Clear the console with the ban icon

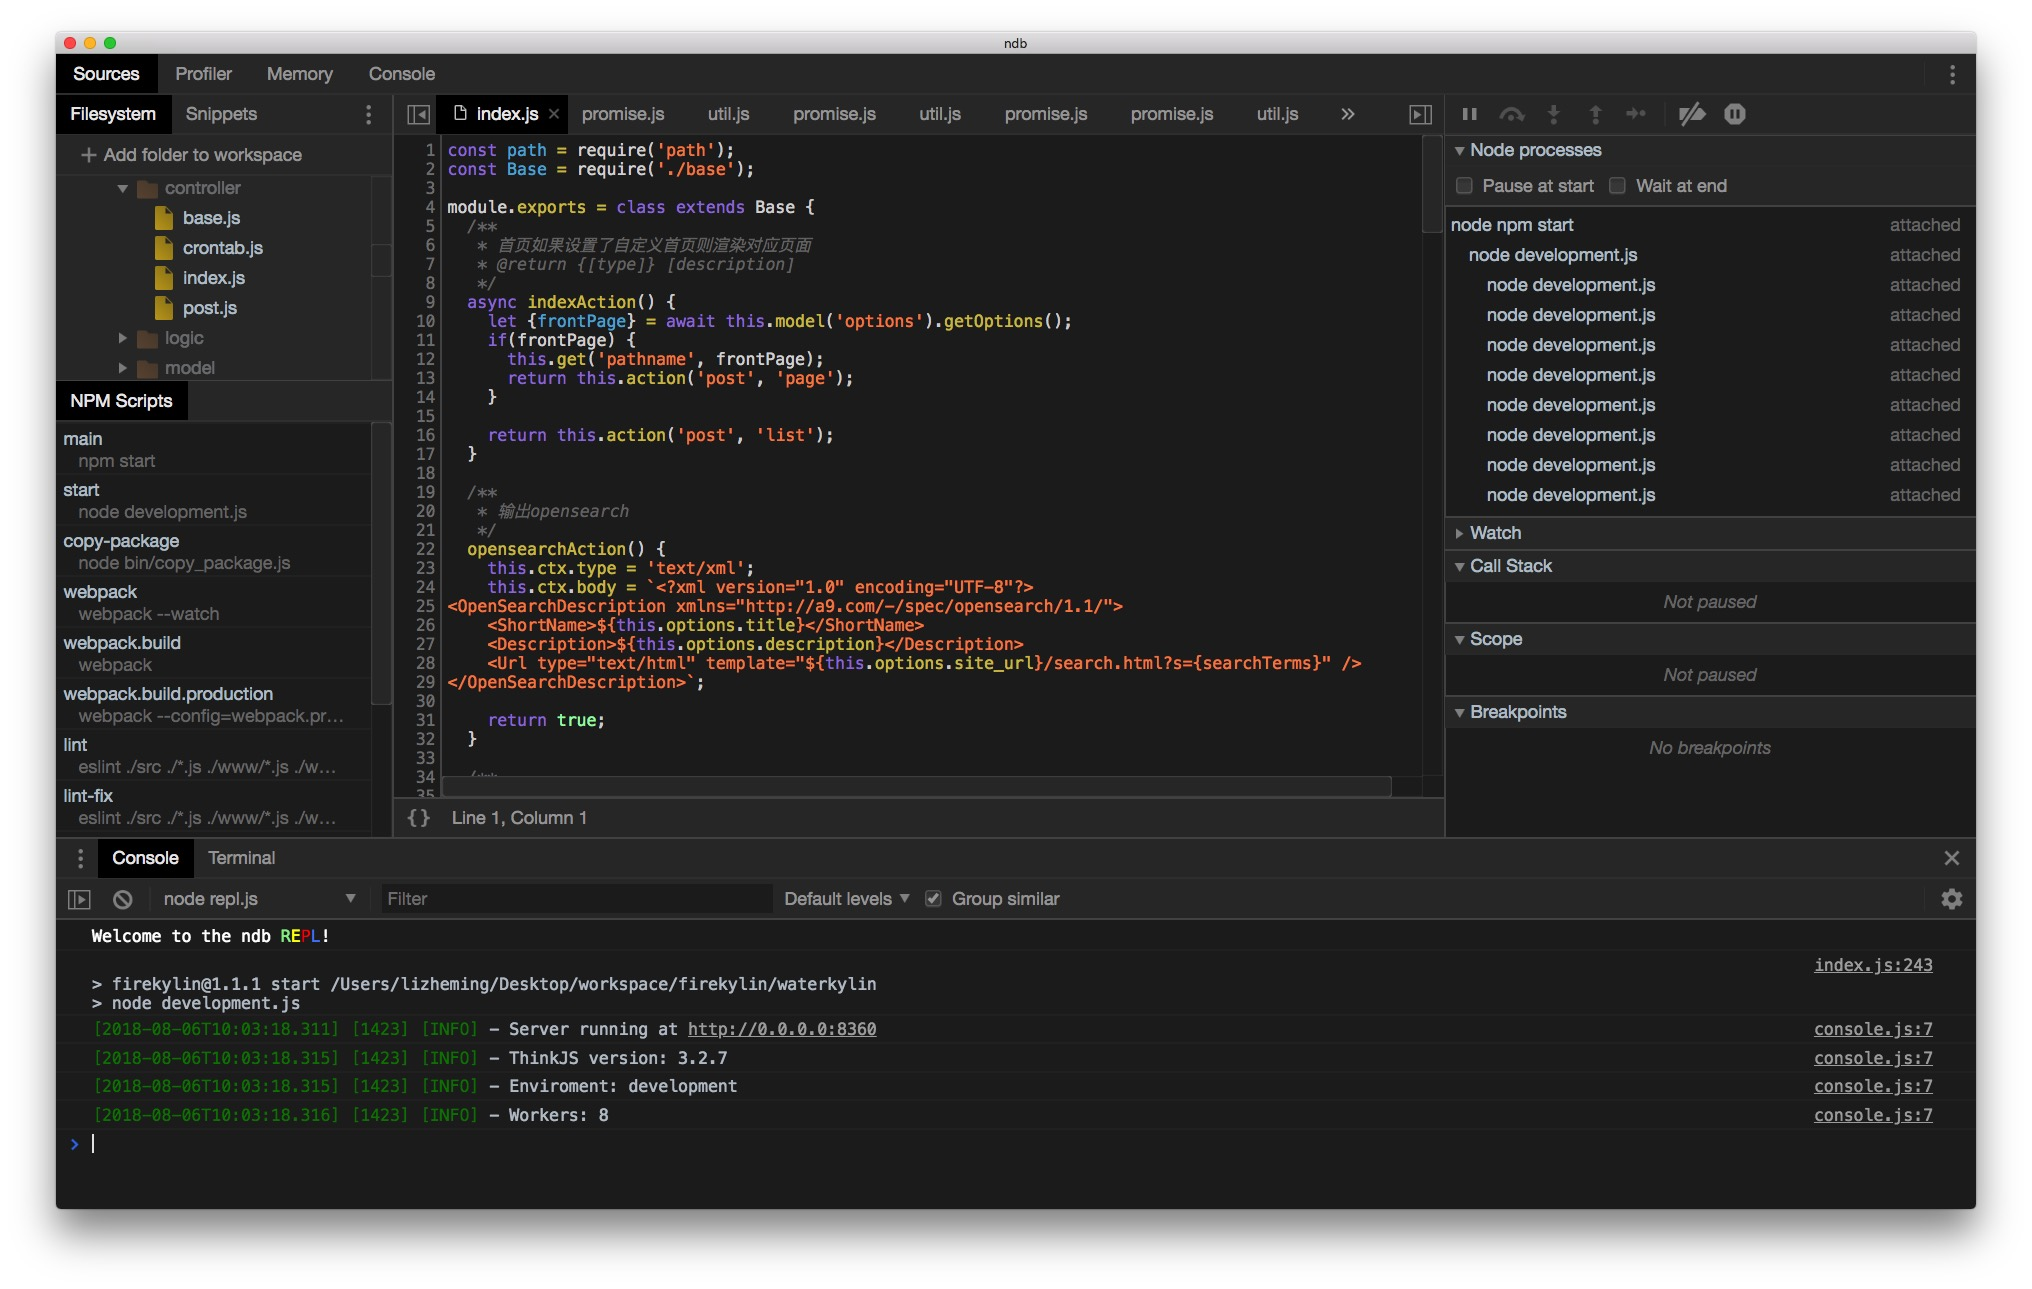pyautogui.click(x=123, y=899)
